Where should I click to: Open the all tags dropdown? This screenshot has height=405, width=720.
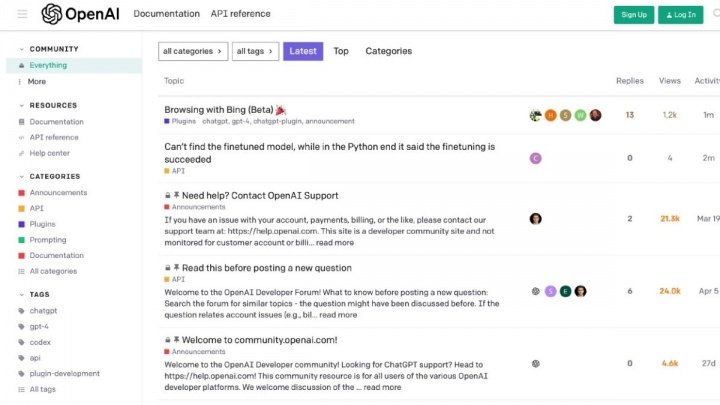(255, 51)
